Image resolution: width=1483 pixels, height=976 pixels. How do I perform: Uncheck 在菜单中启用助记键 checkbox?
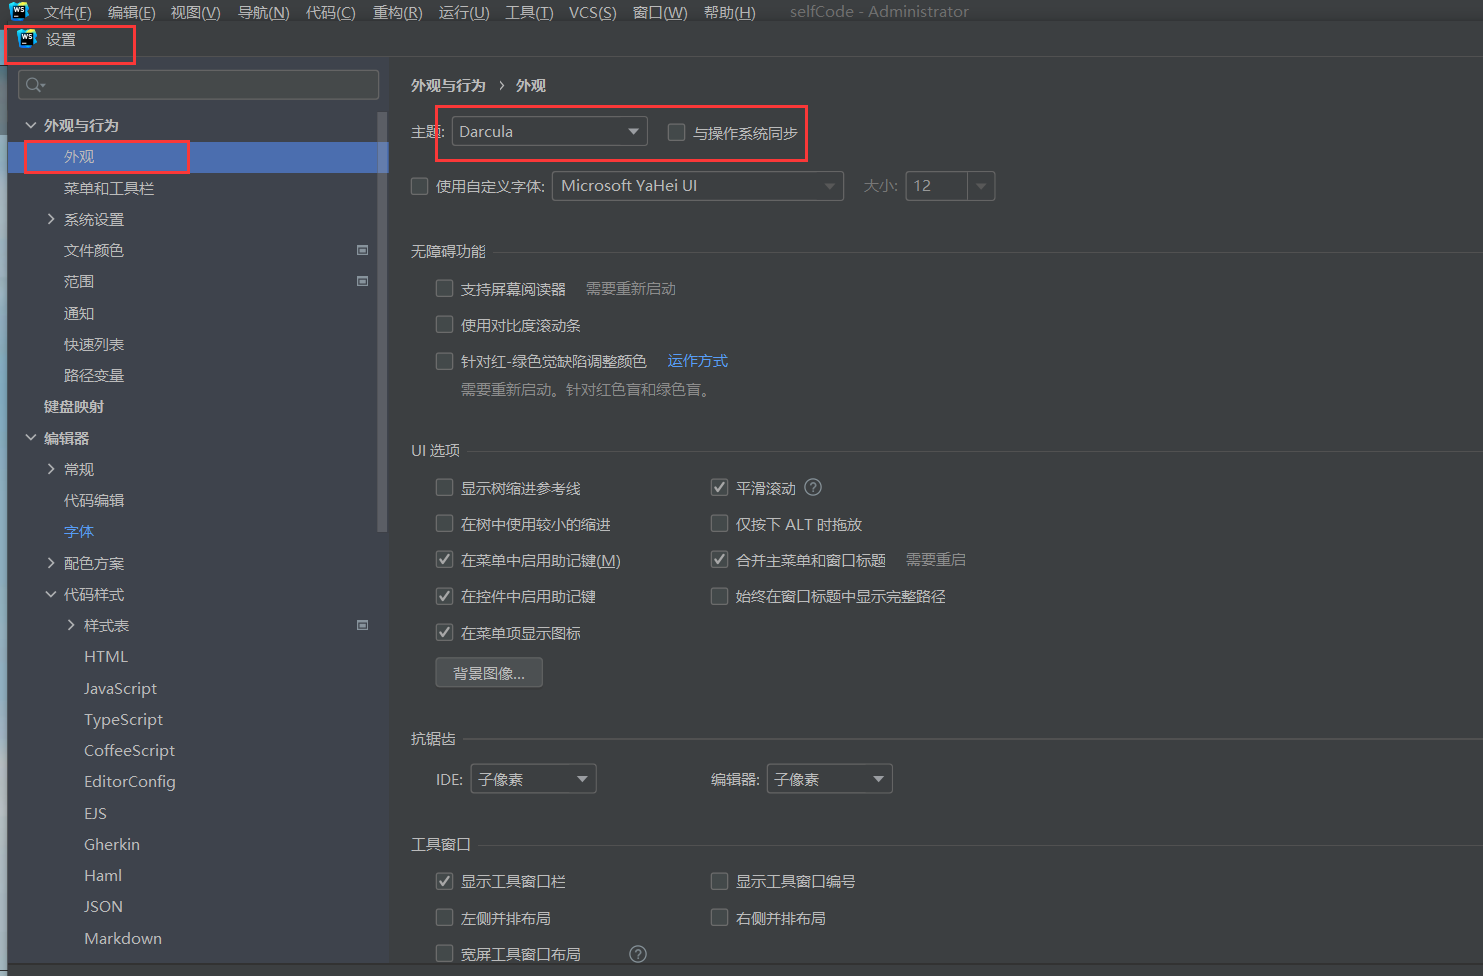click(445, 559)
